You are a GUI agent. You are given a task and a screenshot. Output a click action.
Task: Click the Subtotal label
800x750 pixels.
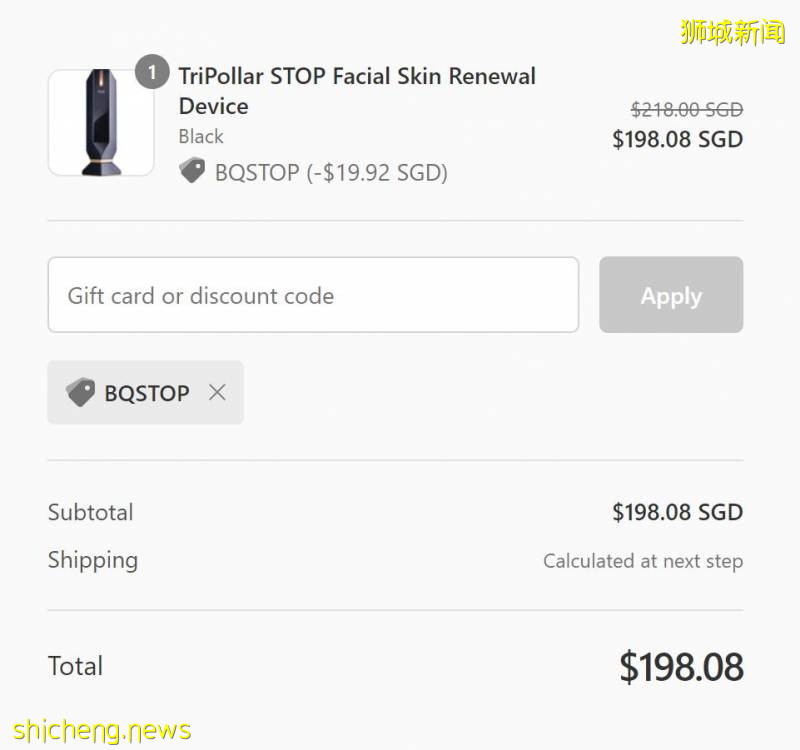click(90, 512)
